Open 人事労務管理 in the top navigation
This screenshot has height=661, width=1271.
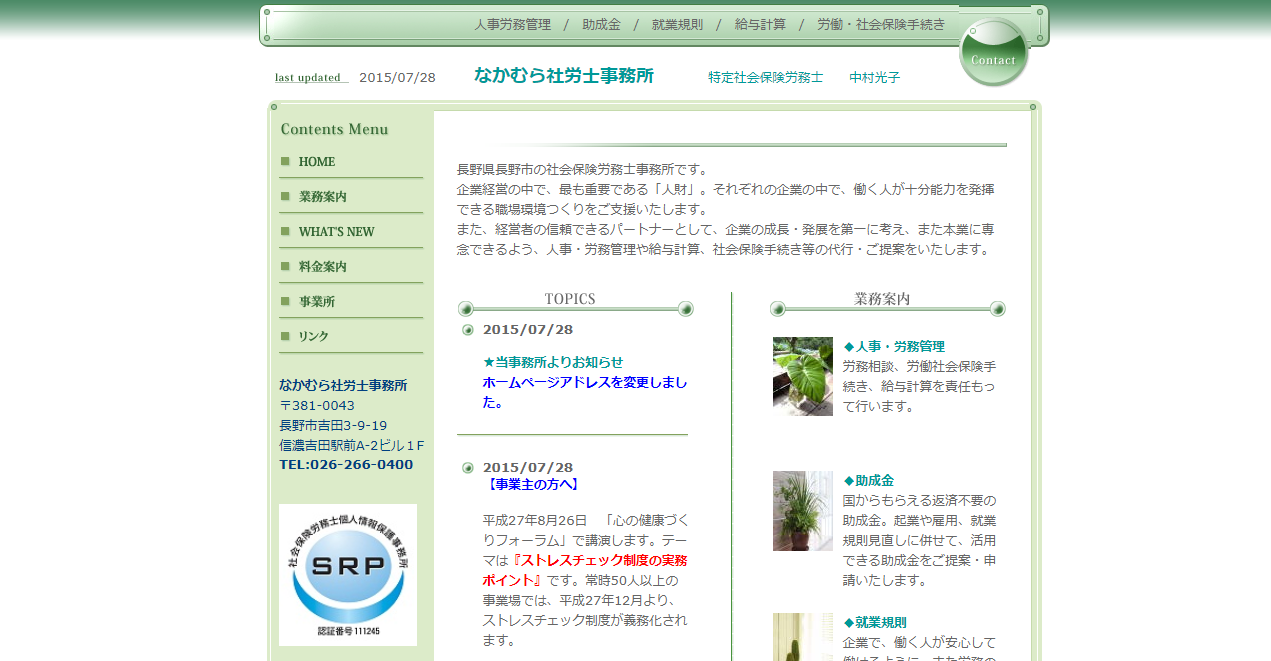click(x=512, y=25)
